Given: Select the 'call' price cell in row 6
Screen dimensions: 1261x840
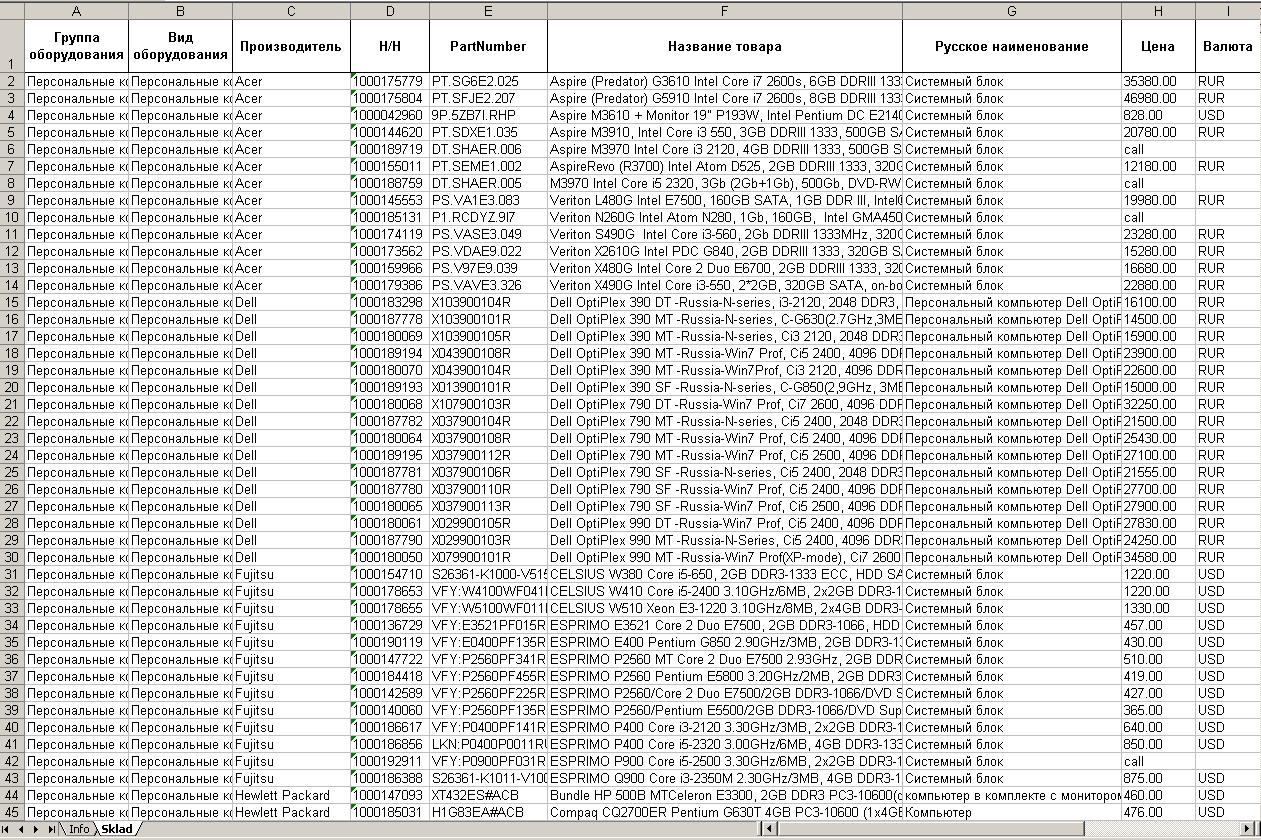Looking at the screenshot, I should tap(1158, 149).
